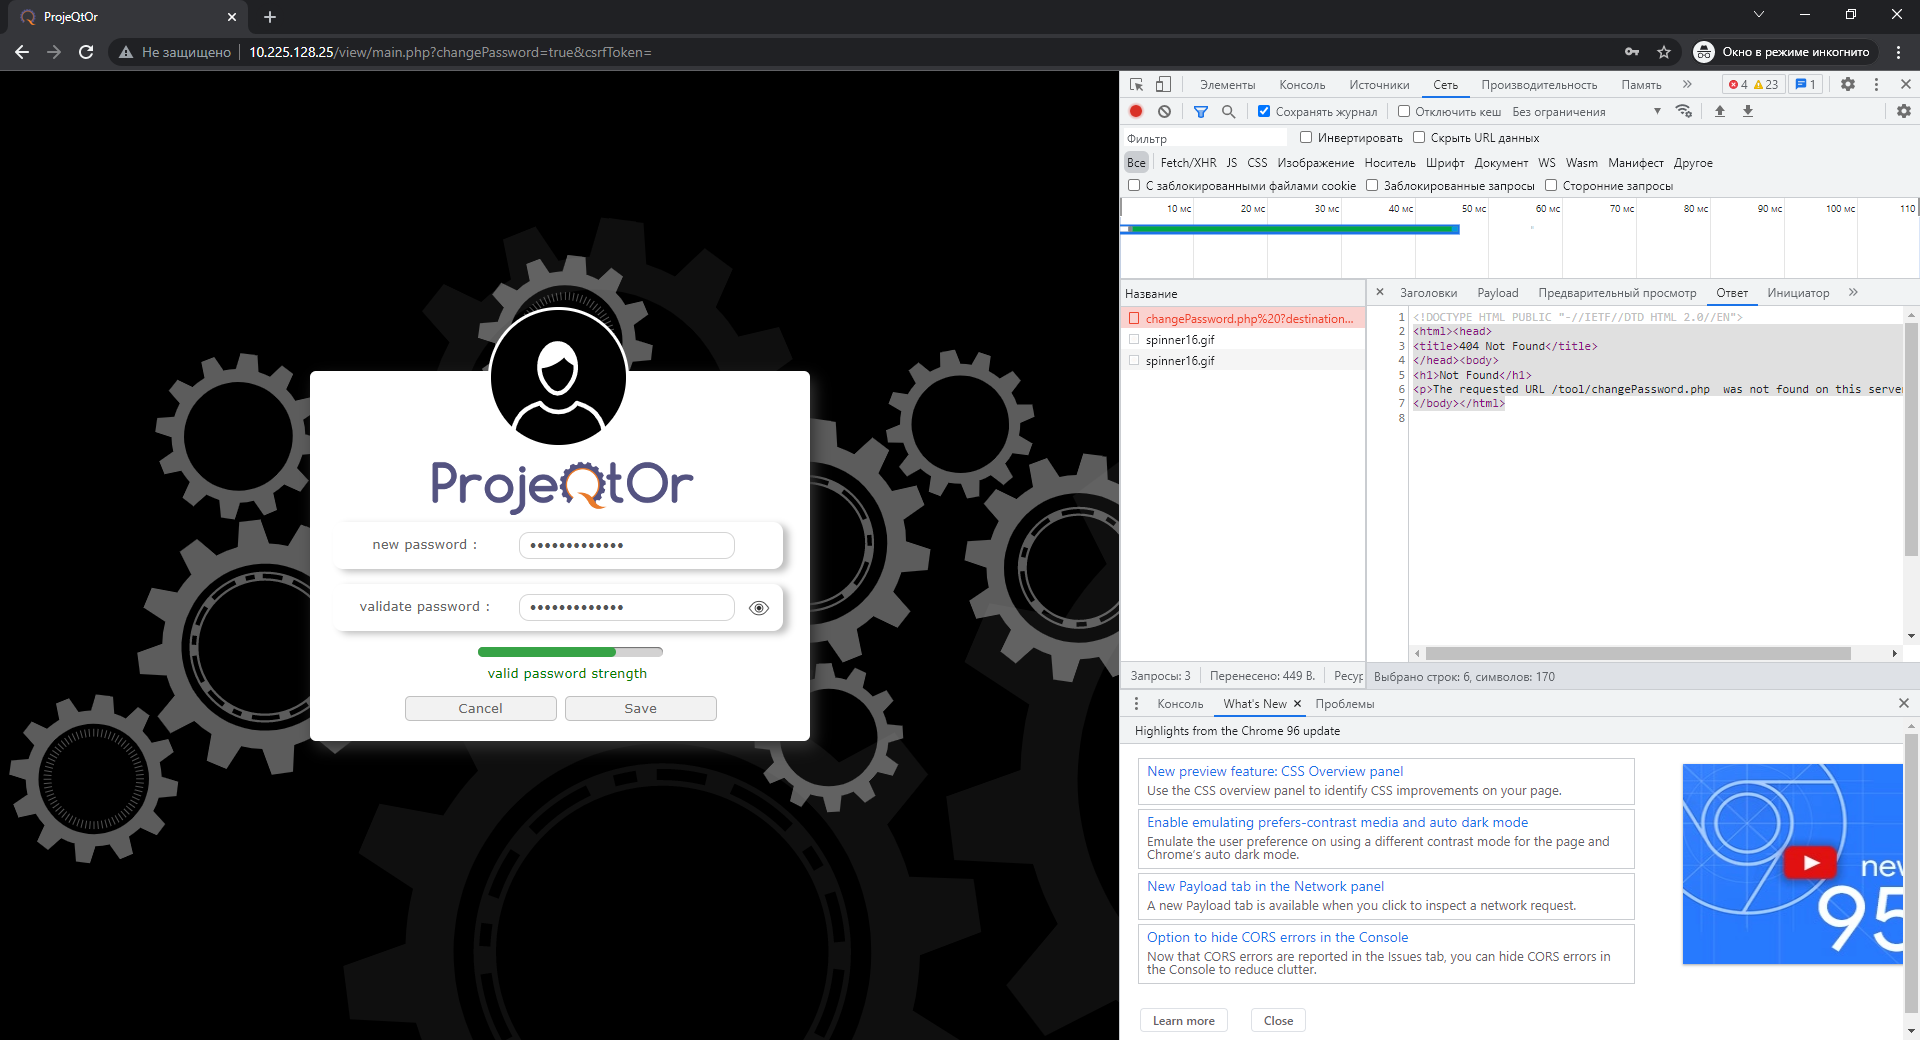Viewport: 1920px width, 1040px height.
Task: Toggle the network filter funnel icon
Action: tap(1201, 112)
